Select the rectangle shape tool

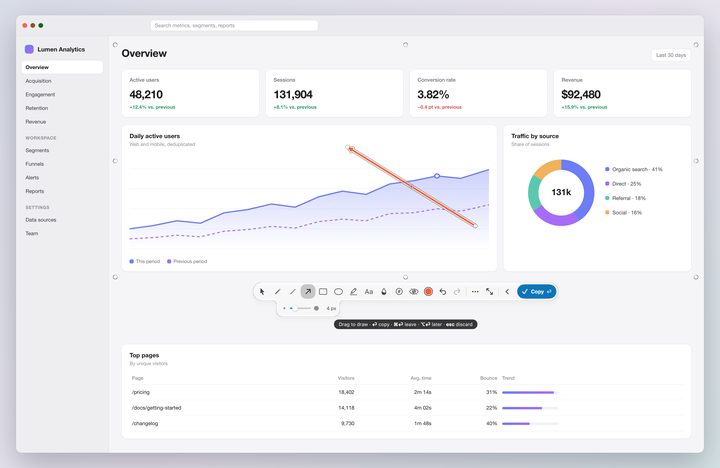click(323, 292)
